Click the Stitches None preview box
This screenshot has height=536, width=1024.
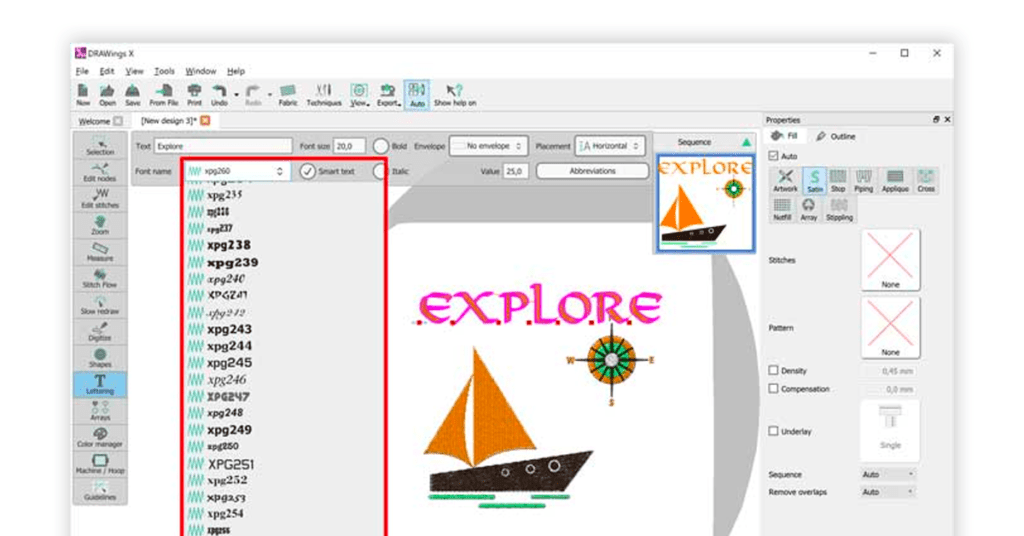pos(890,260)
